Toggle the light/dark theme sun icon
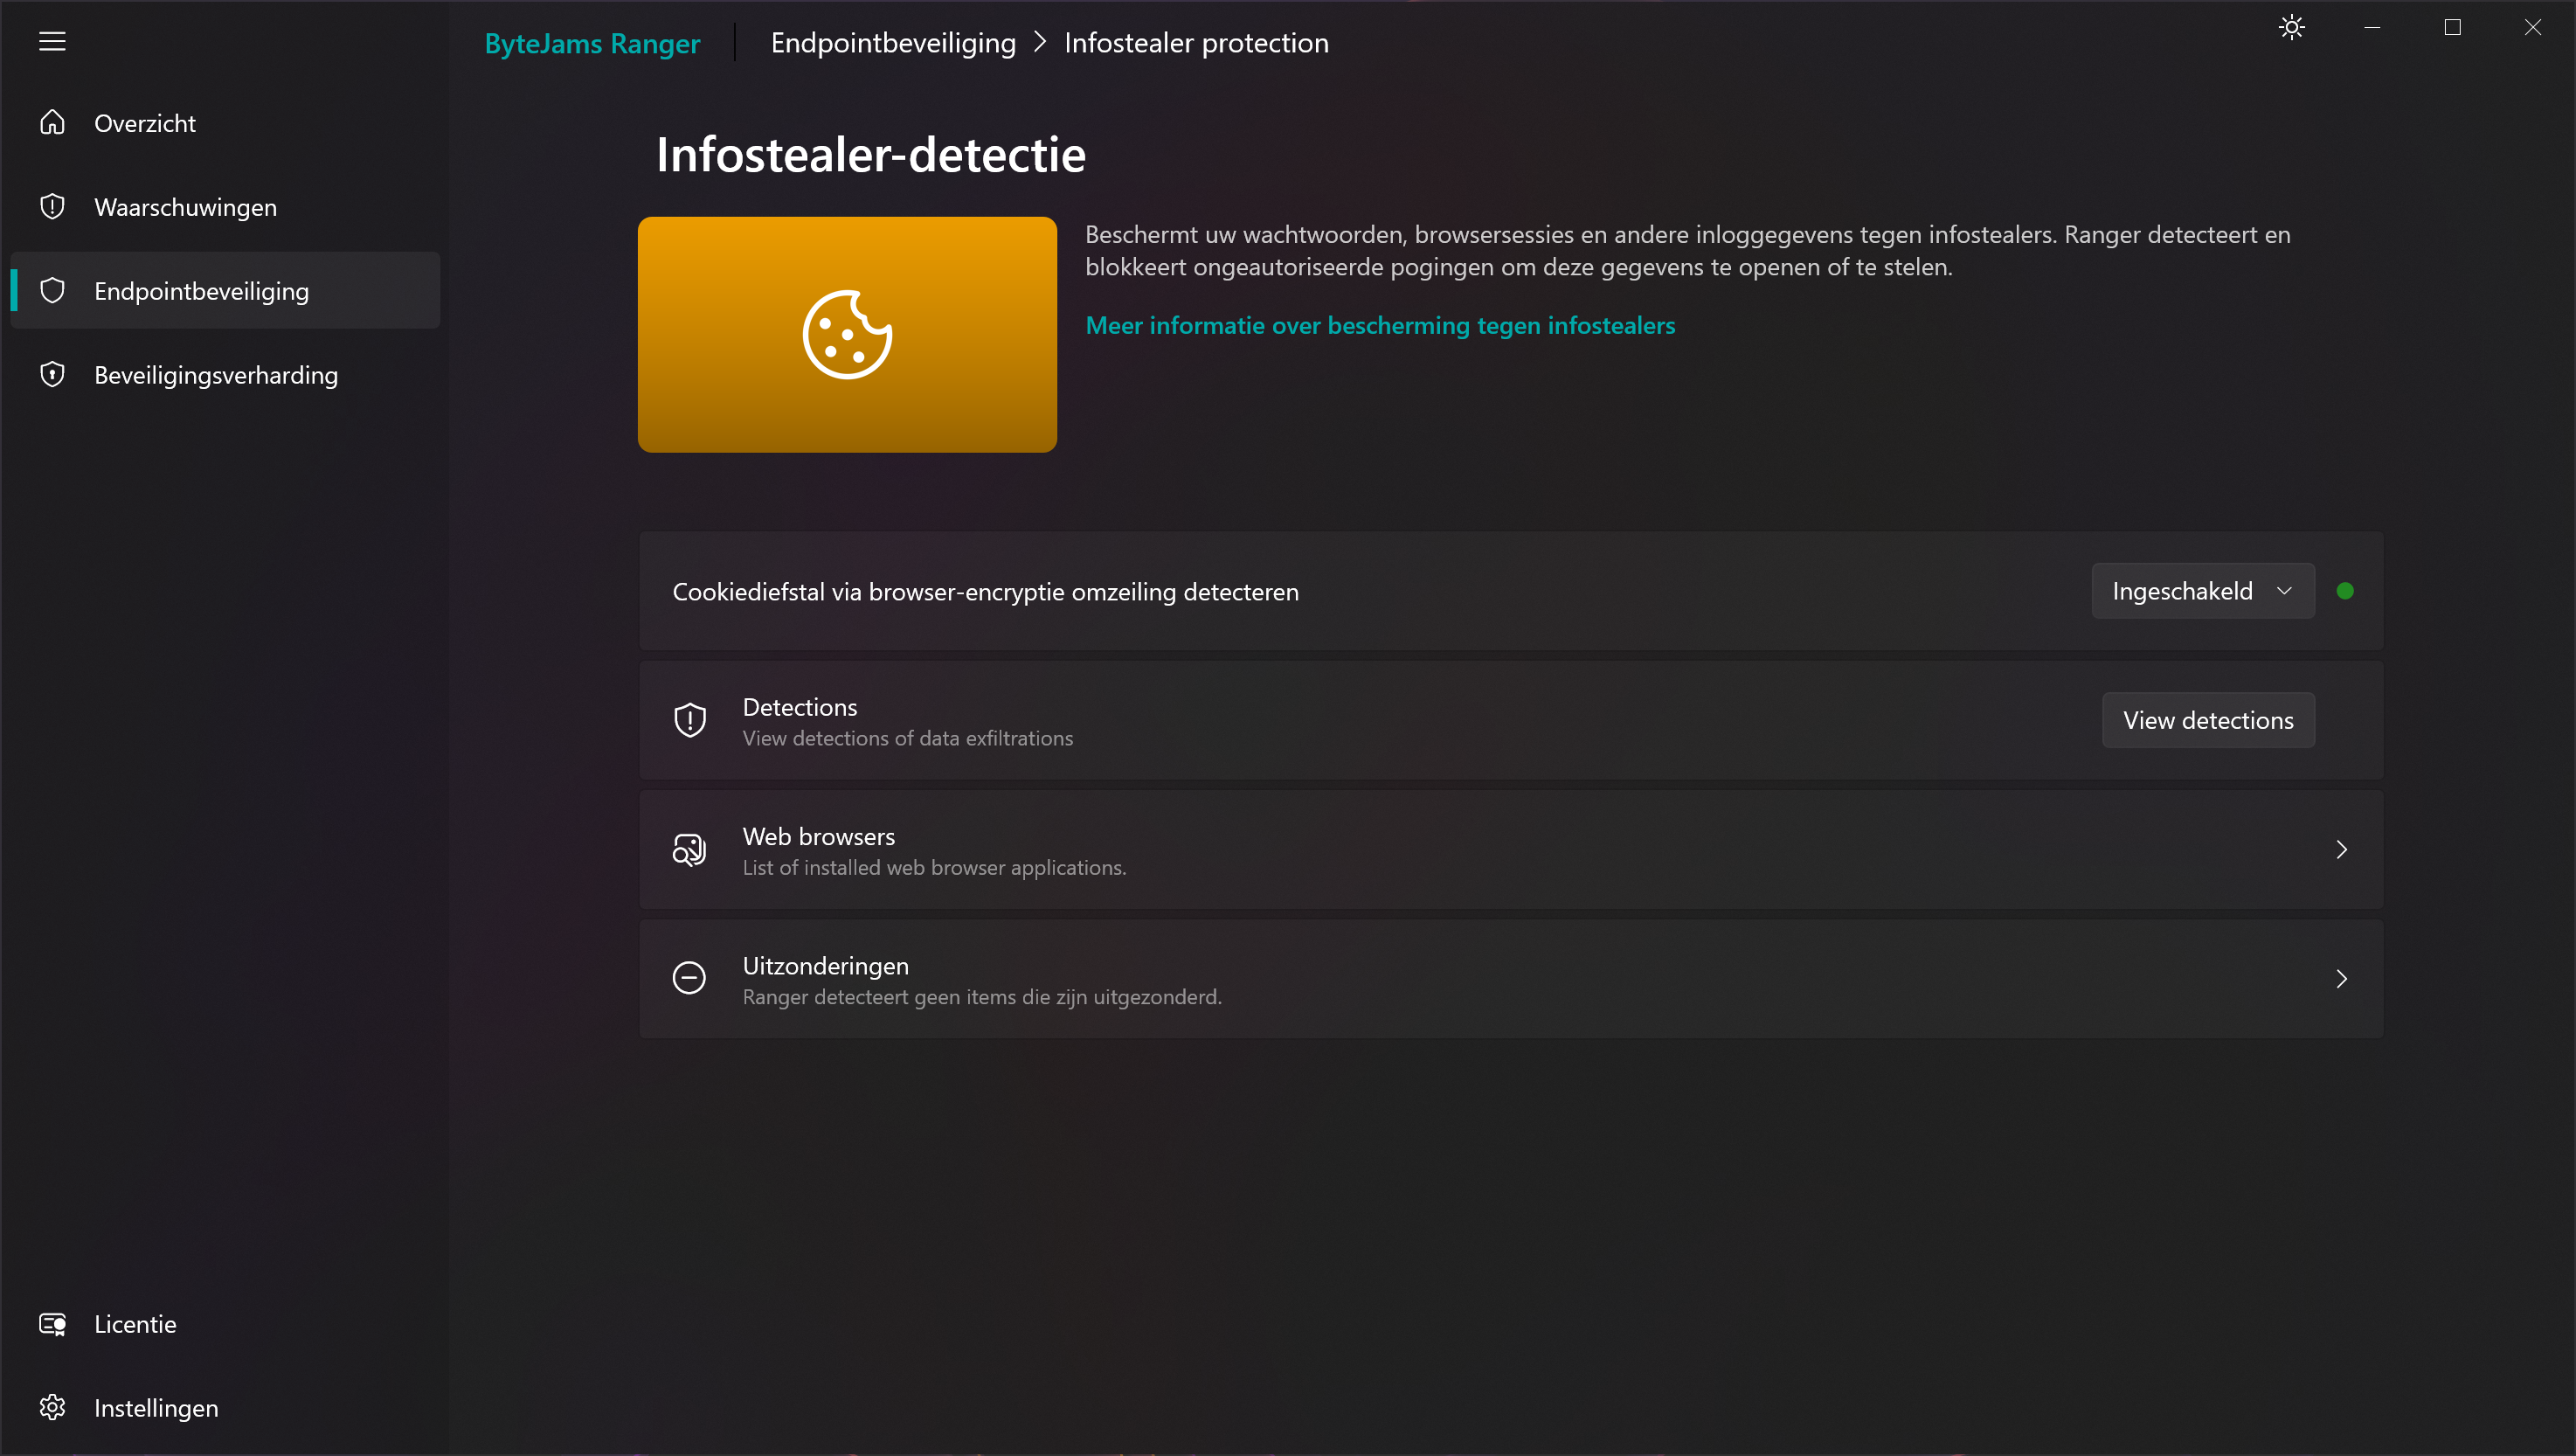 2292,27
